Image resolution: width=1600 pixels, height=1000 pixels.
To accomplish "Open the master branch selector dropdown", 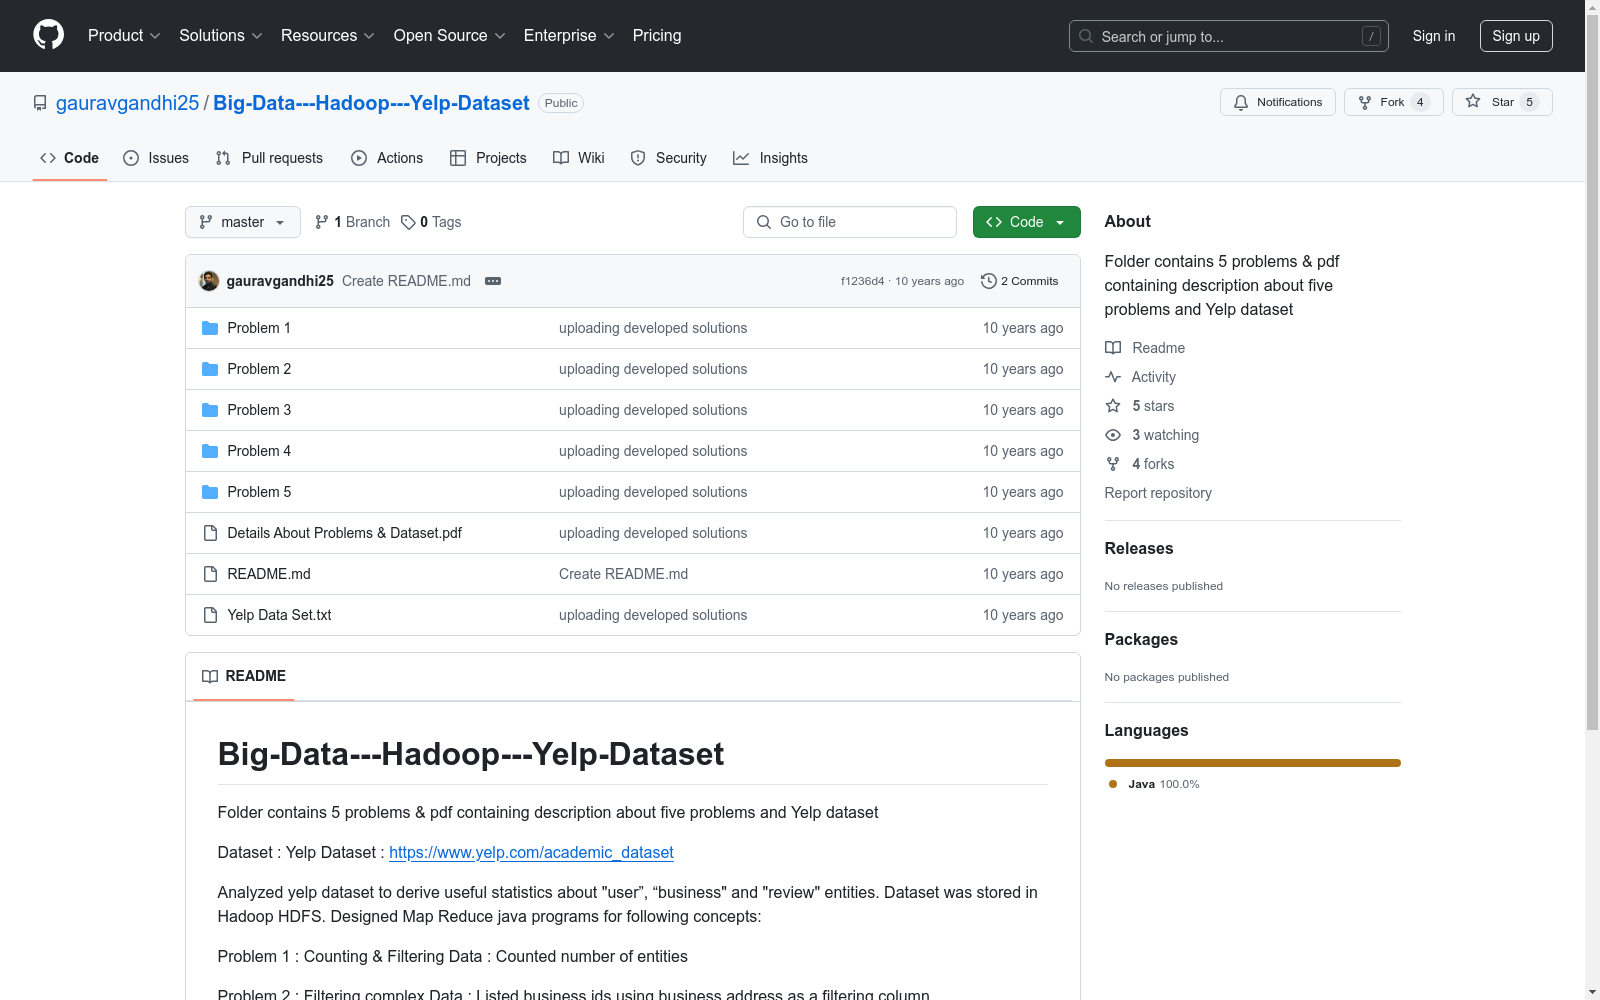I will point(243,222).
